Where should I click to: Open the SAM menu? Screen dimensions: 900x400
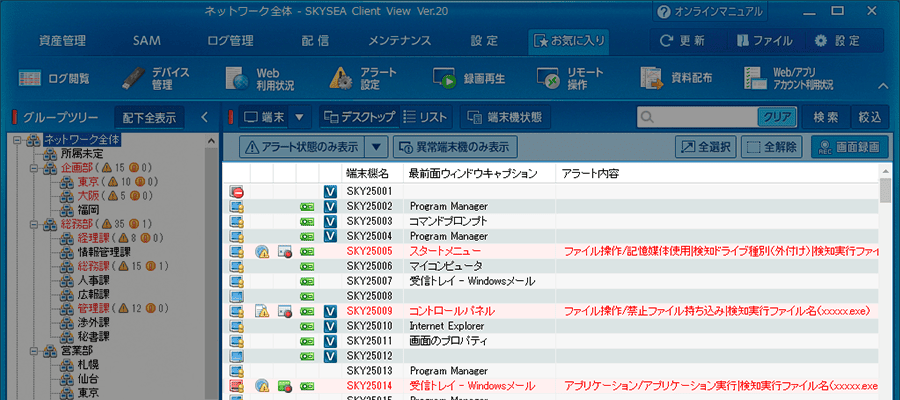[x=146, y=41]
